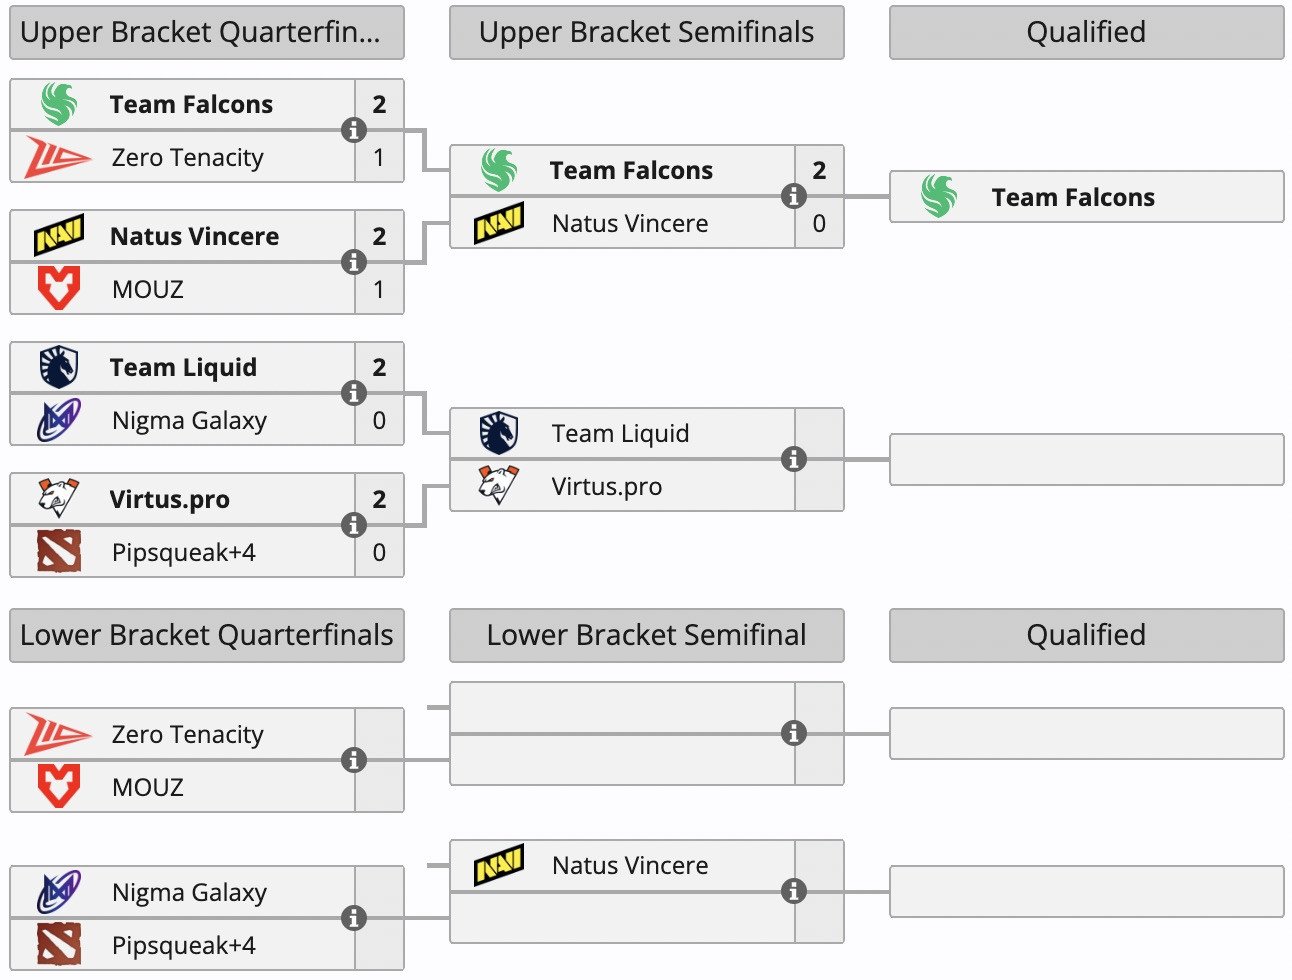The width and height of the screenshot is (1292, 980).
Task: Open info for Natus Vincere vs MOUZ match
Action: coord(353,262)
